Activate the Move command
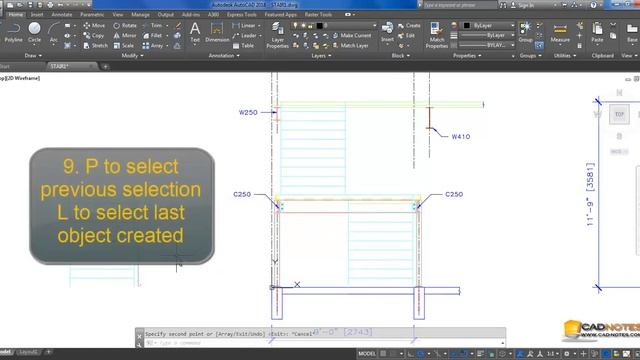 pyautogui.click(x=94, y=25)
